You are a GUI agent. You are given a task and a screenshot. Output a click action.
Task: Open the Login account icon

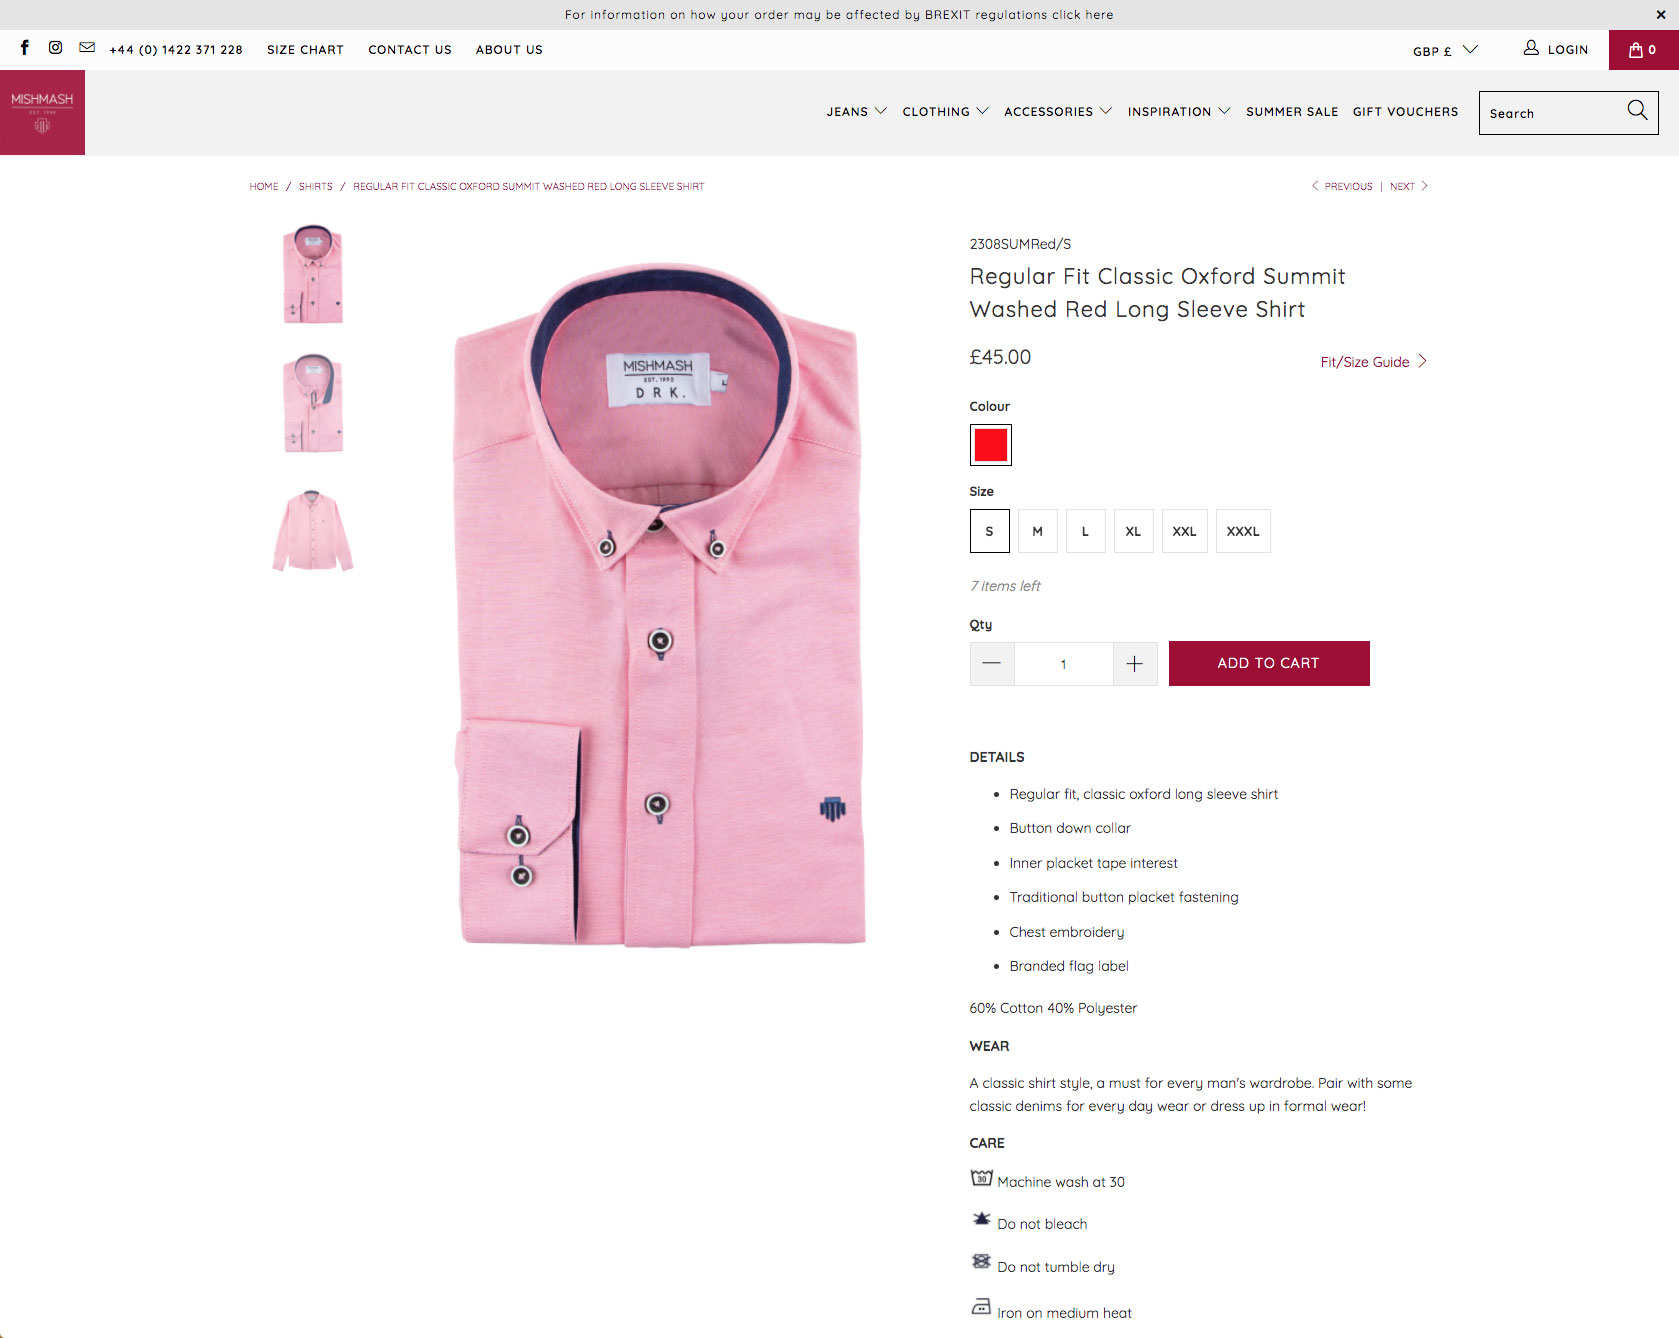[1531, 48]
